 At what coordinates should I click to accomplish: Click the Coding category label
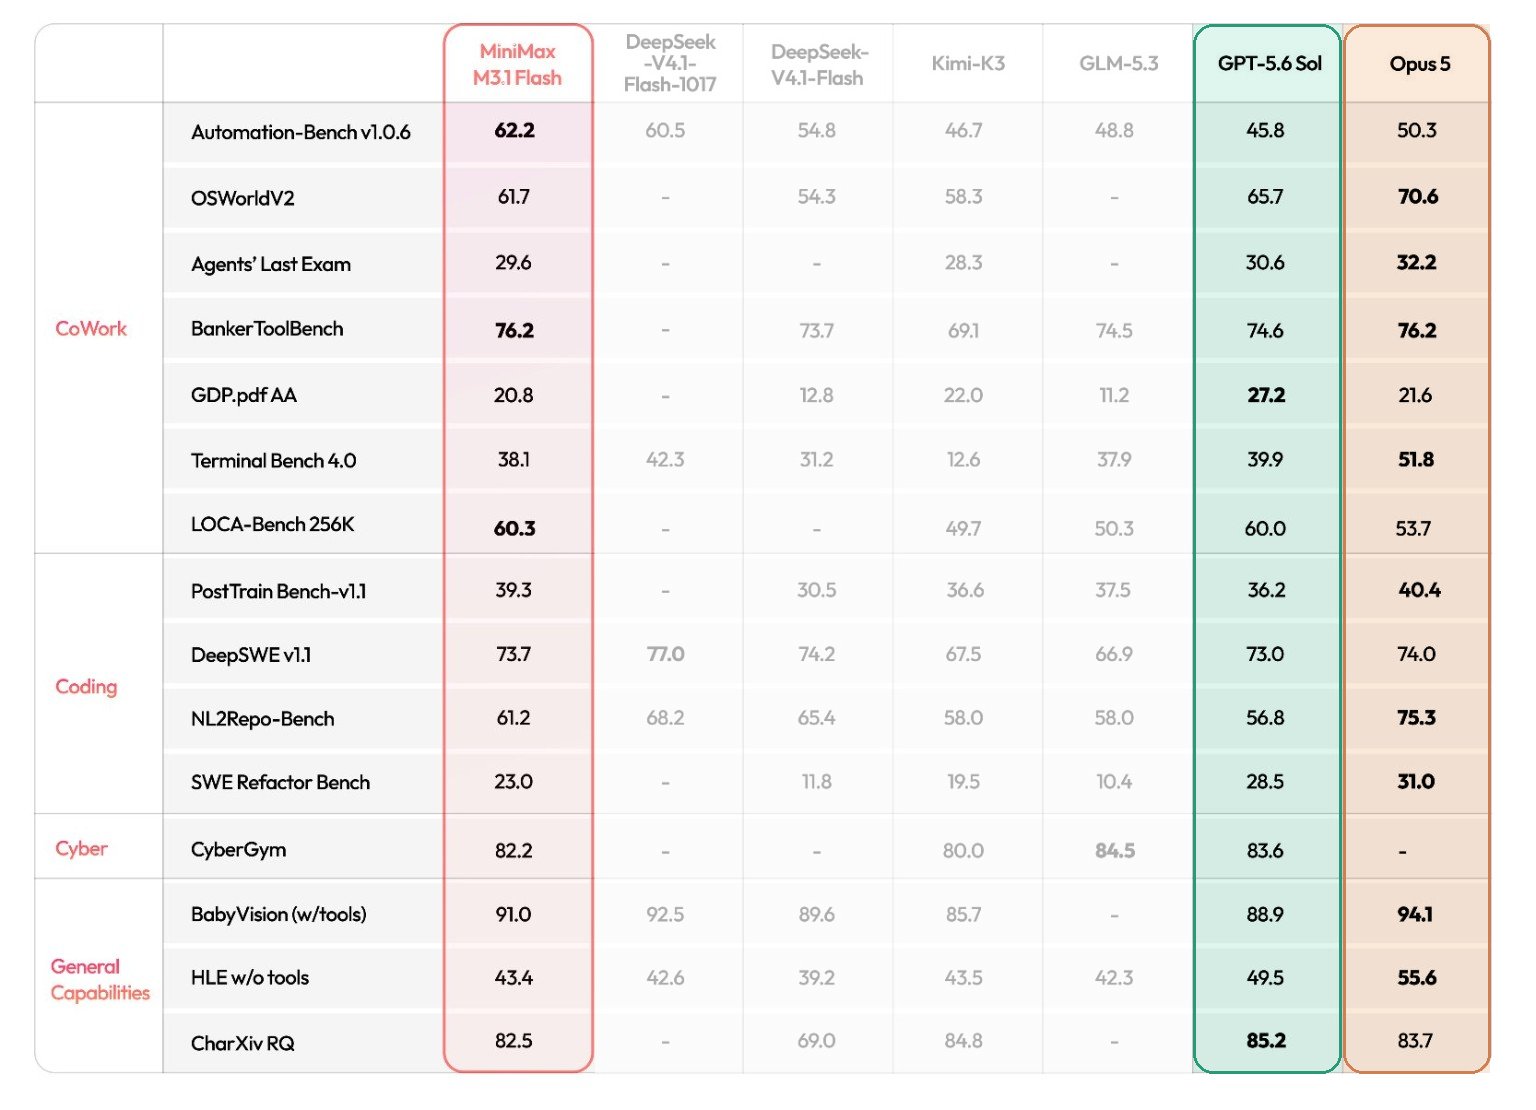click(x=86, y=686)
